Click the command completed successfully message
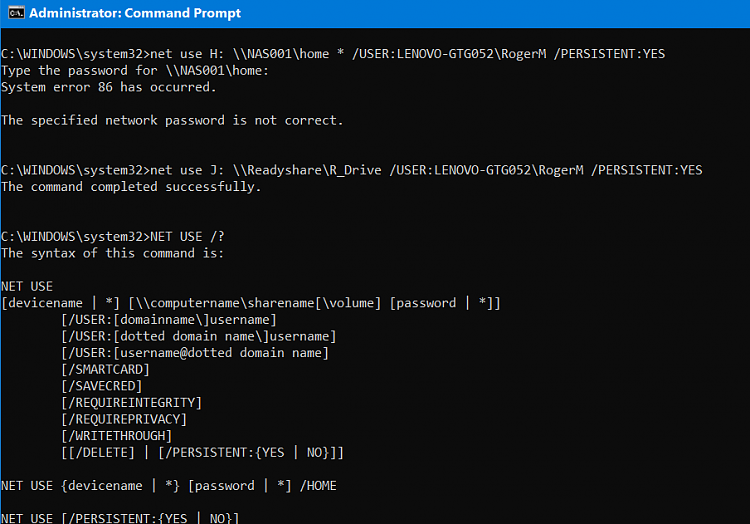Screen dimensions: 750x524 click(131, 187)
